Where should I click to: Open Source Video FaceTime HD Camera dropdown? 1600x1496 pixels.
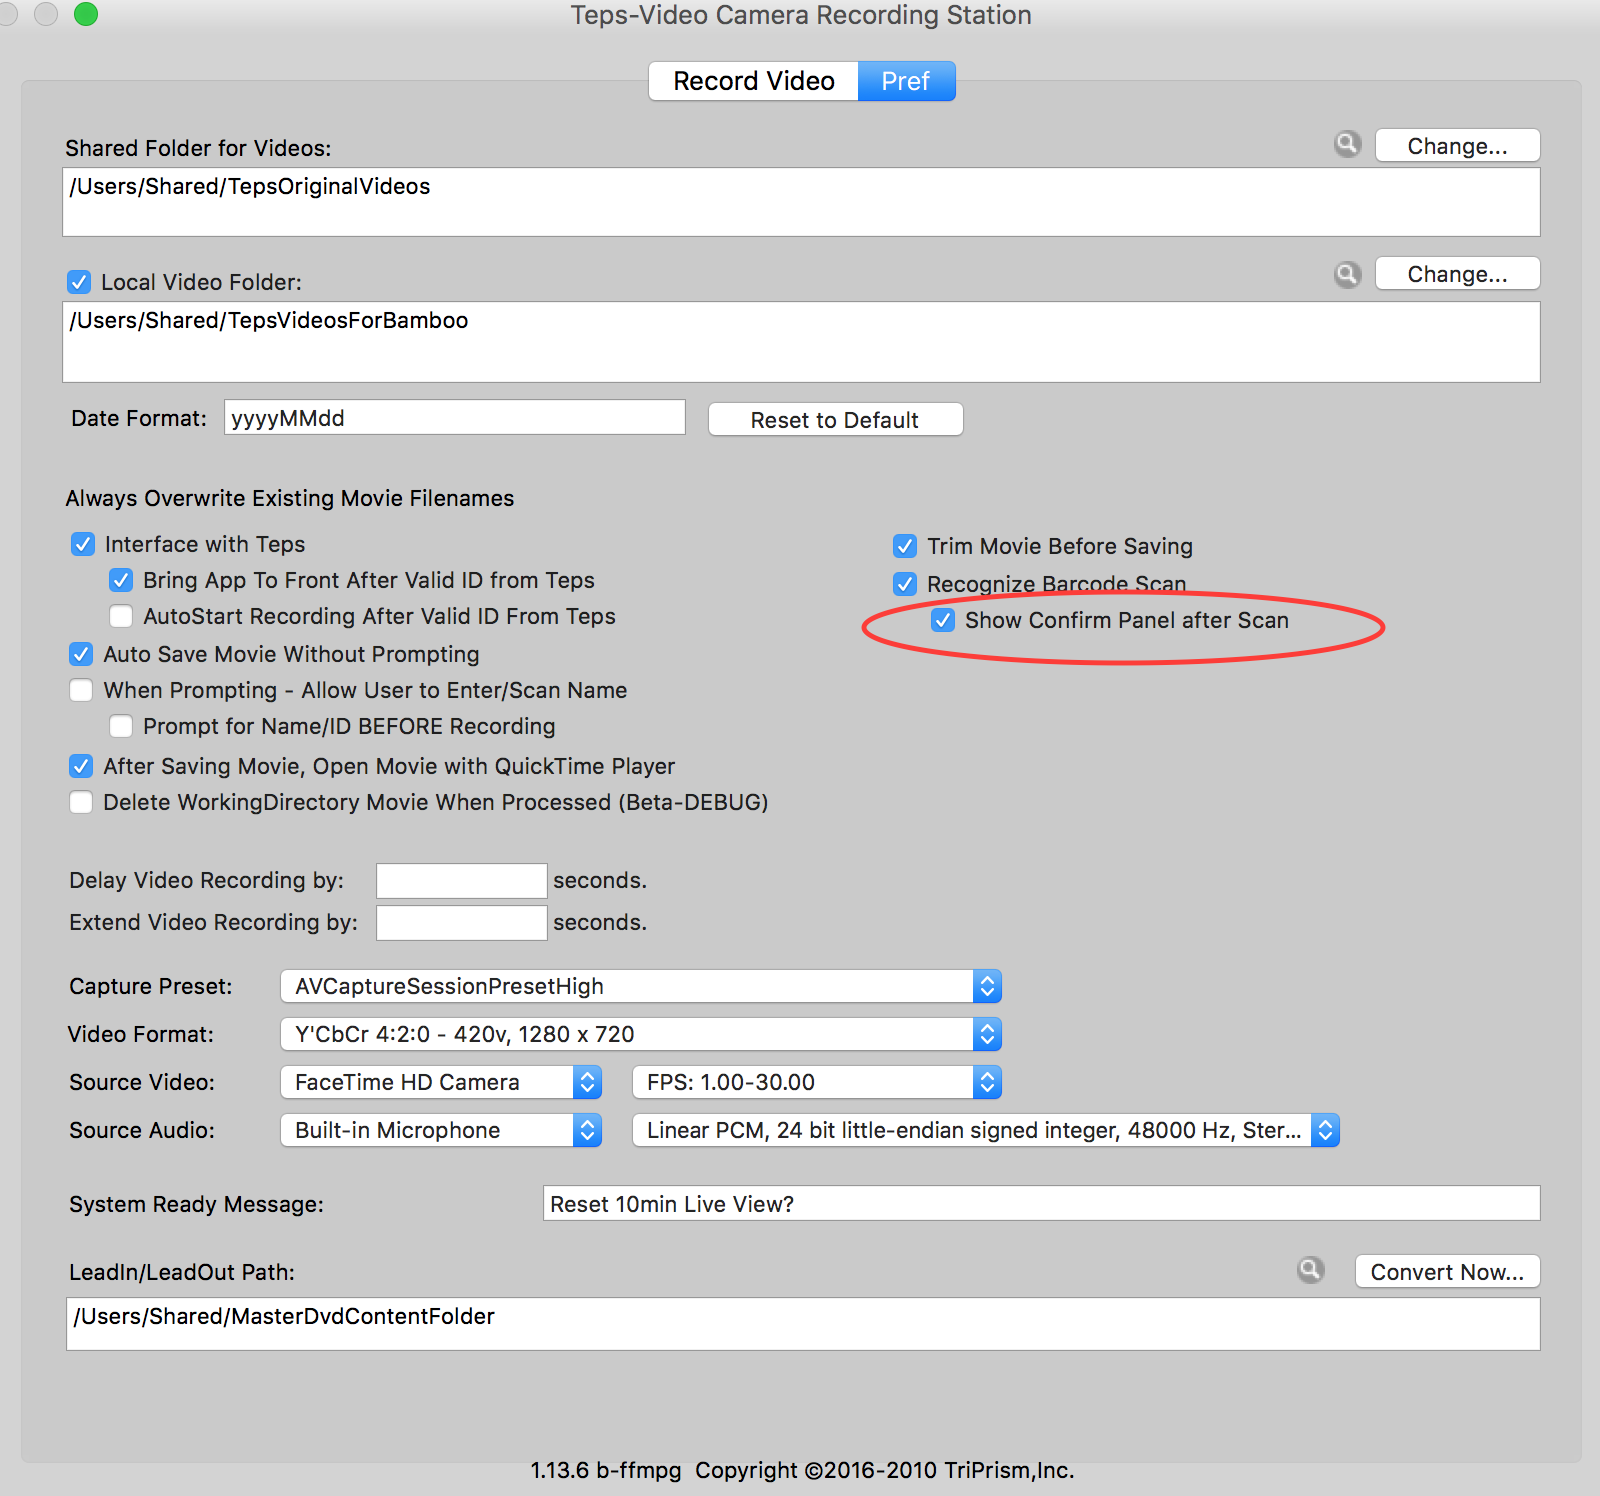(x=441, y=1082)
